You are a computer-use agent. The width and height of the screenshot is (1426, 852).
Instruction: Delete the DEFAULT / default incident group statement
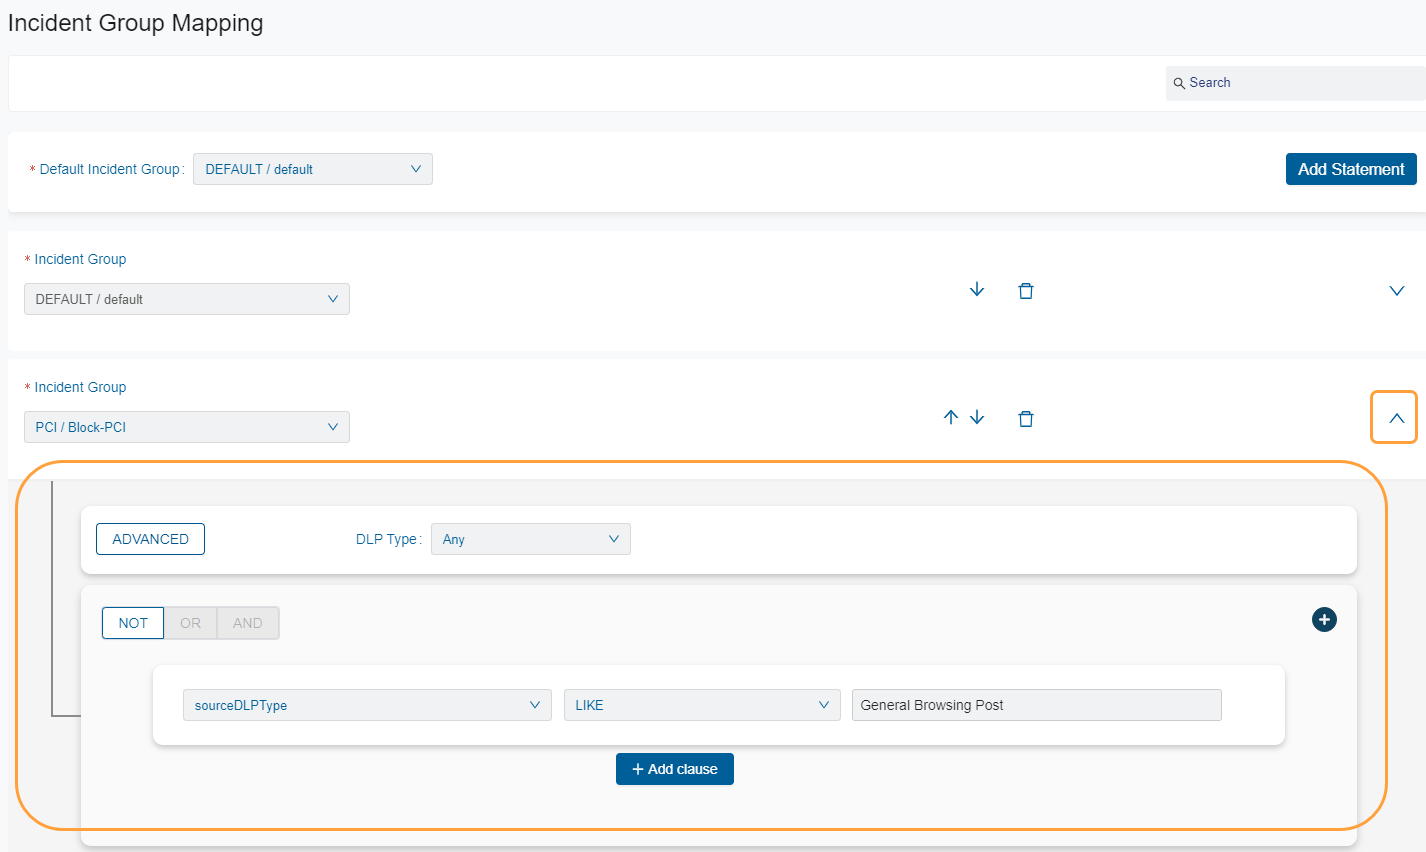[1025, 291]
